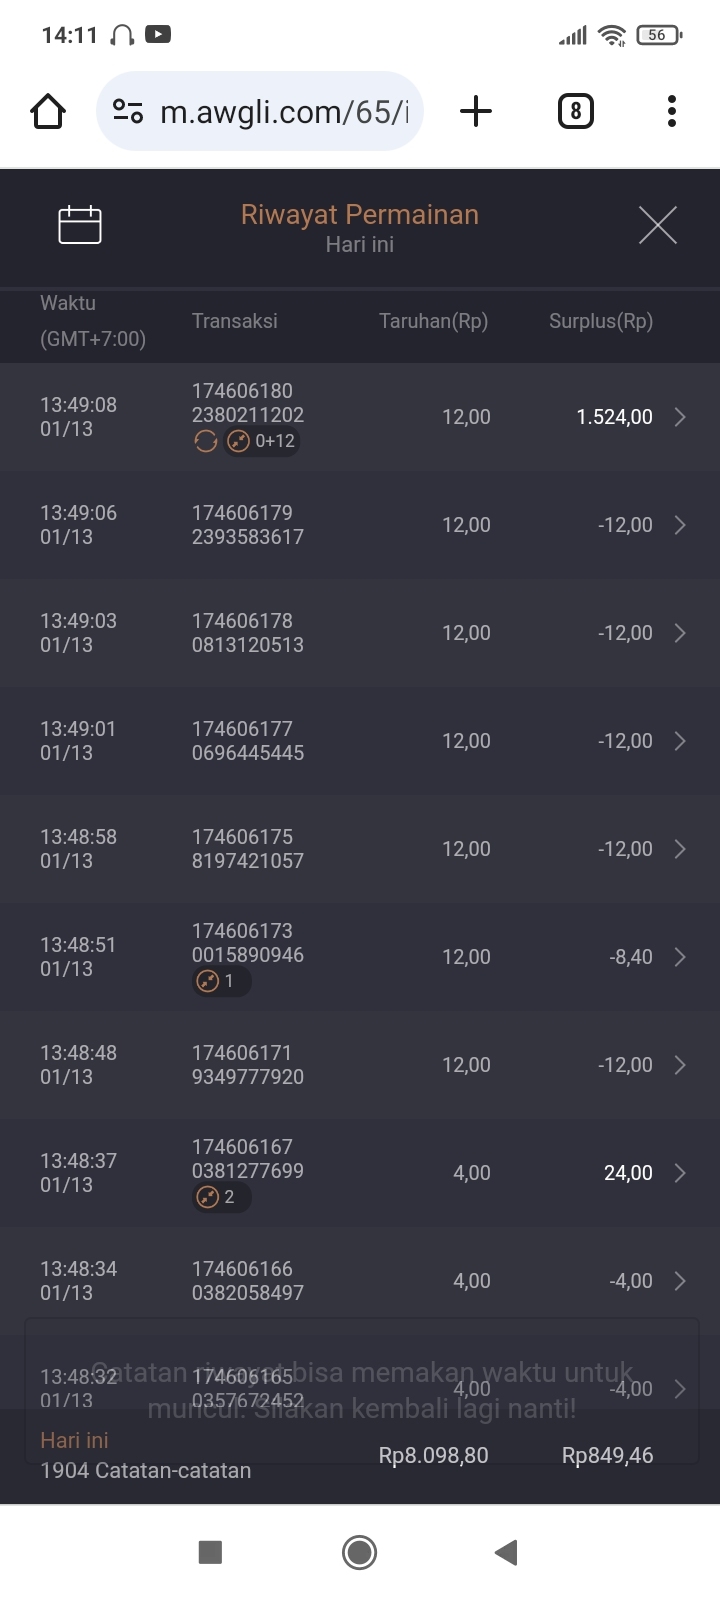Screen dimensions: 720x1600
Task: Expand the 24,00 surplus row chevron
Action: pyautogui.click(x=680, y=1173)
